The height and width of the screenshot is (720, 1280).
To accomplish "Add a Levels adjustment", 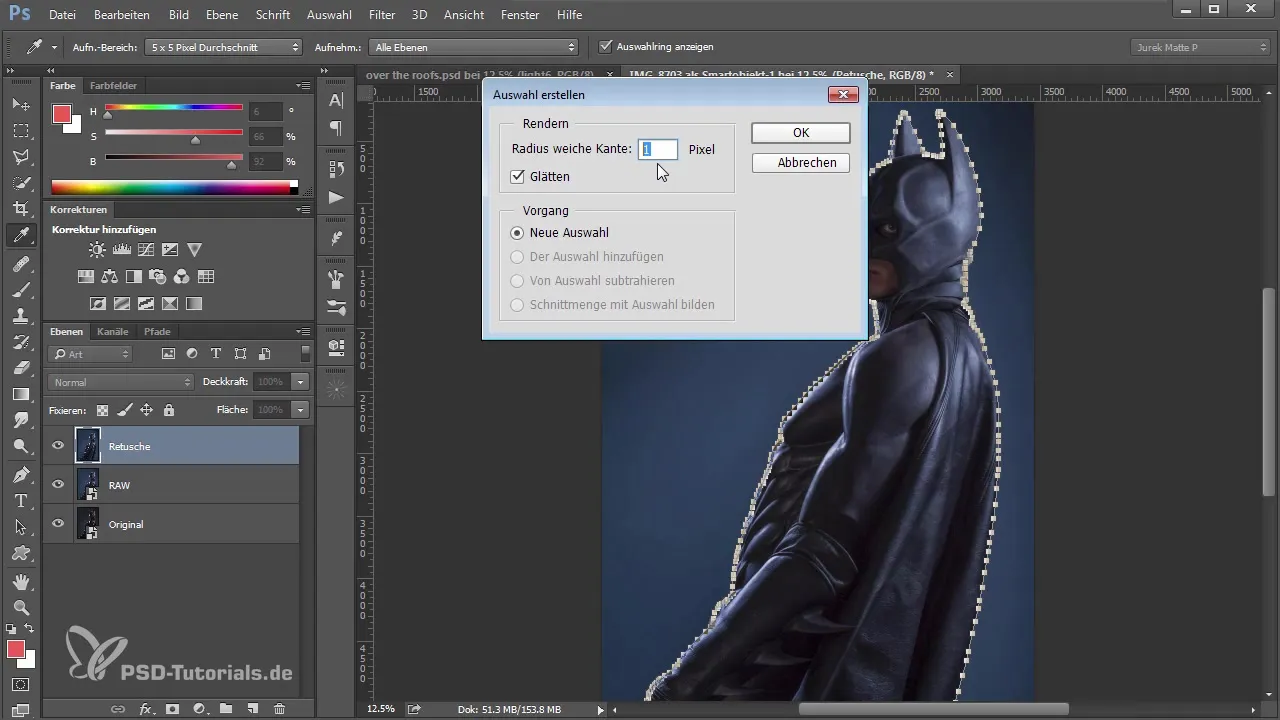I will coord(122,250).
